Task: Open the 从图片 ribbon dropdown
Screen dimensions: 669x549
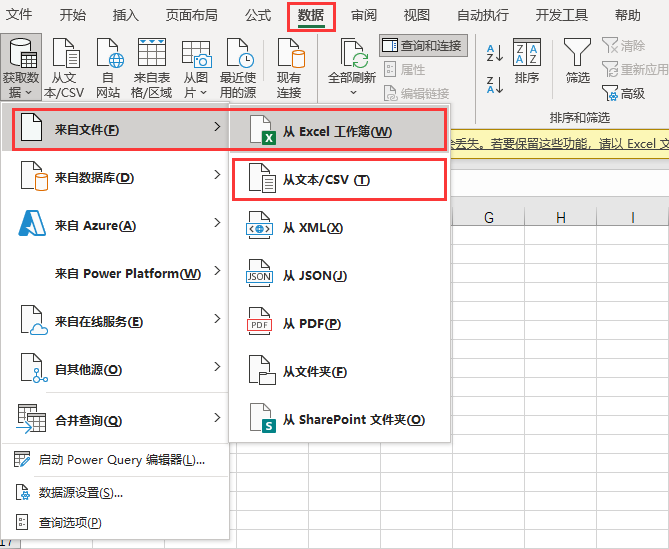Action: [x=196, y=67]
